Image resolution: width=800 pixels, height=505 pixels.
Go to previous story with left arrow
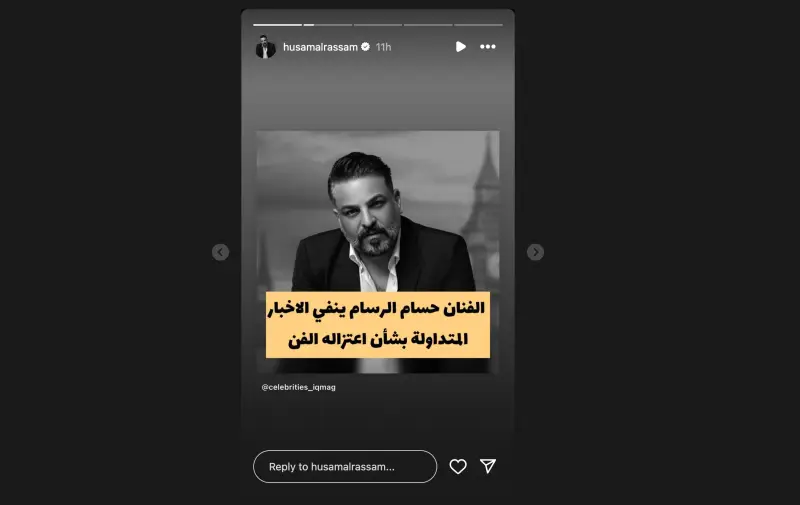coord(220,252)
